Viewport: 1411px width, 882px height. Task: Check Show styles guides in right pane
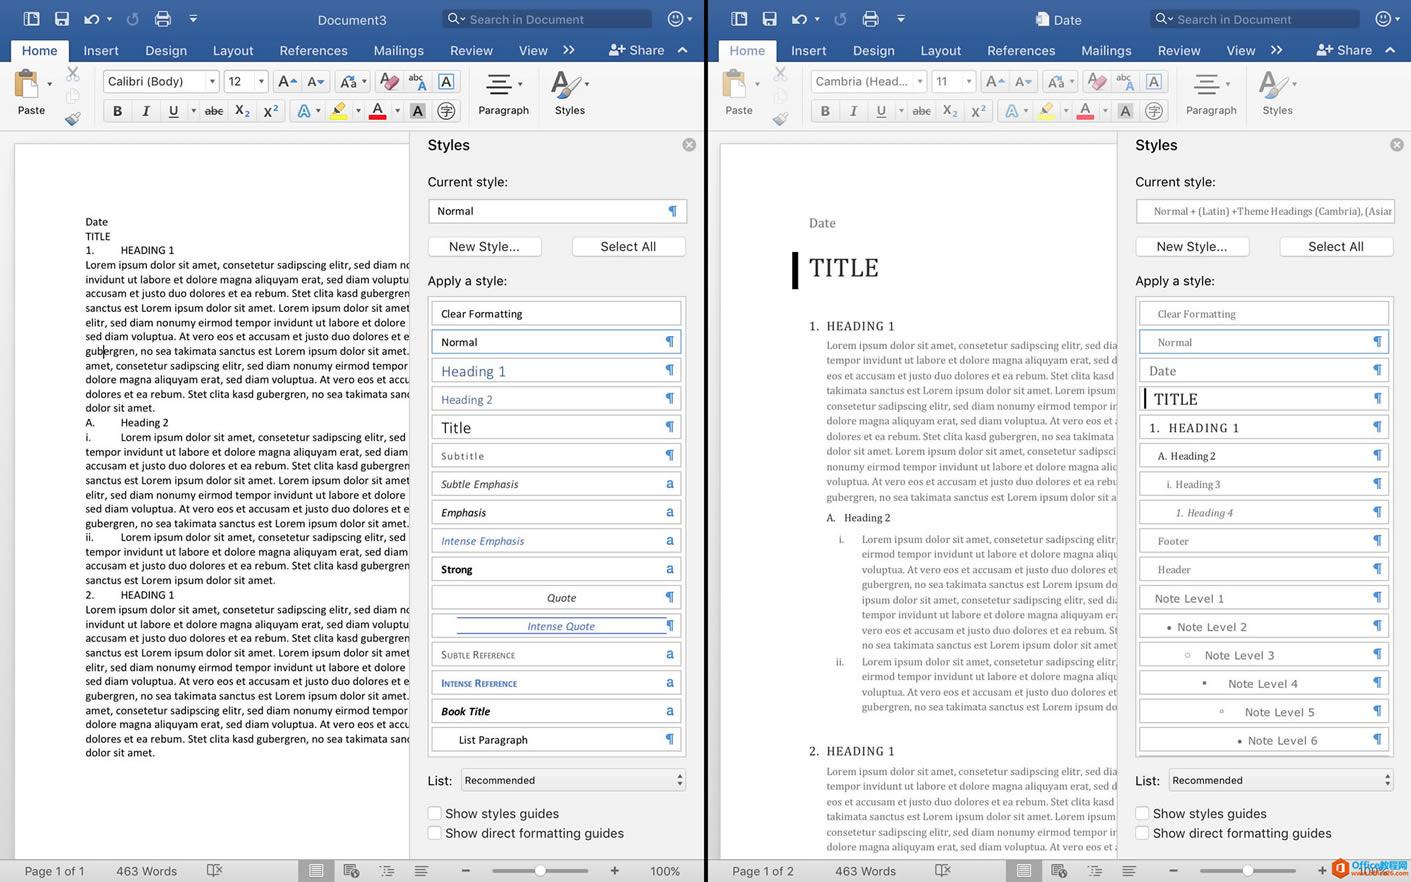[1142, 813]
